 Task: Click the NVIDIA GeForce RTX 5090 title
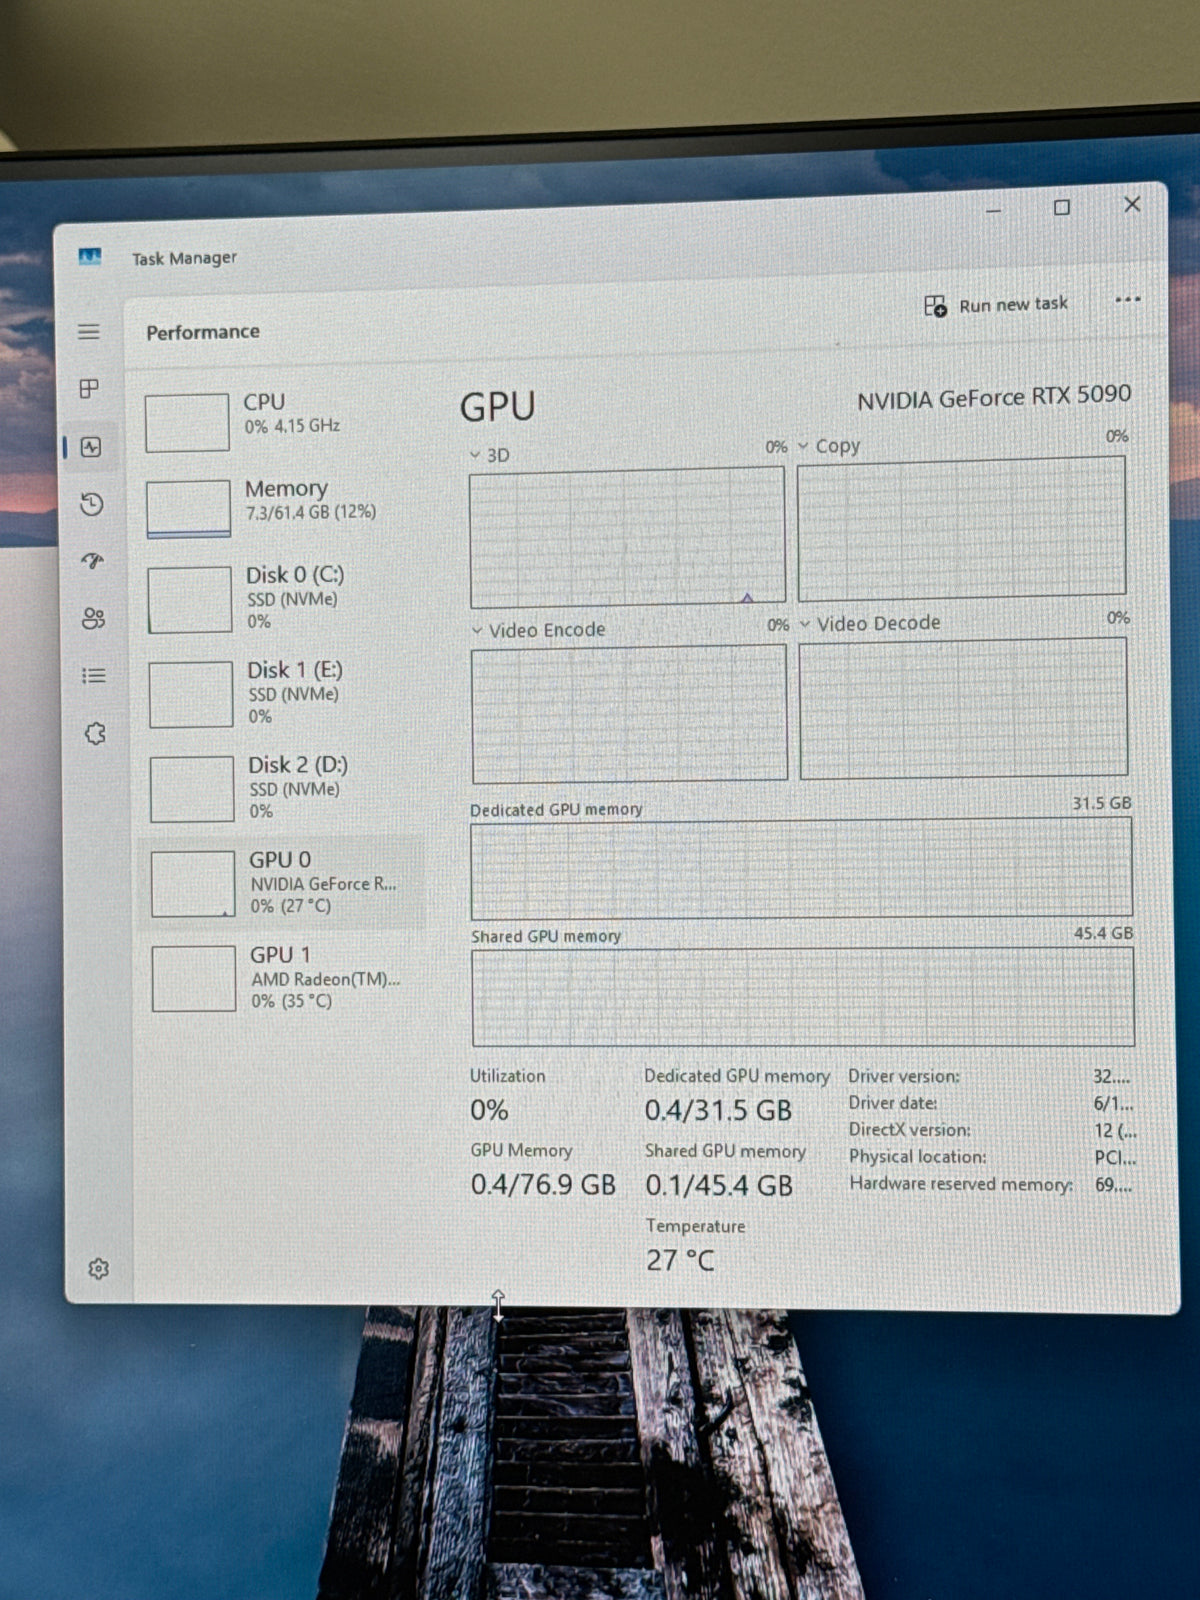pos(994,397)
